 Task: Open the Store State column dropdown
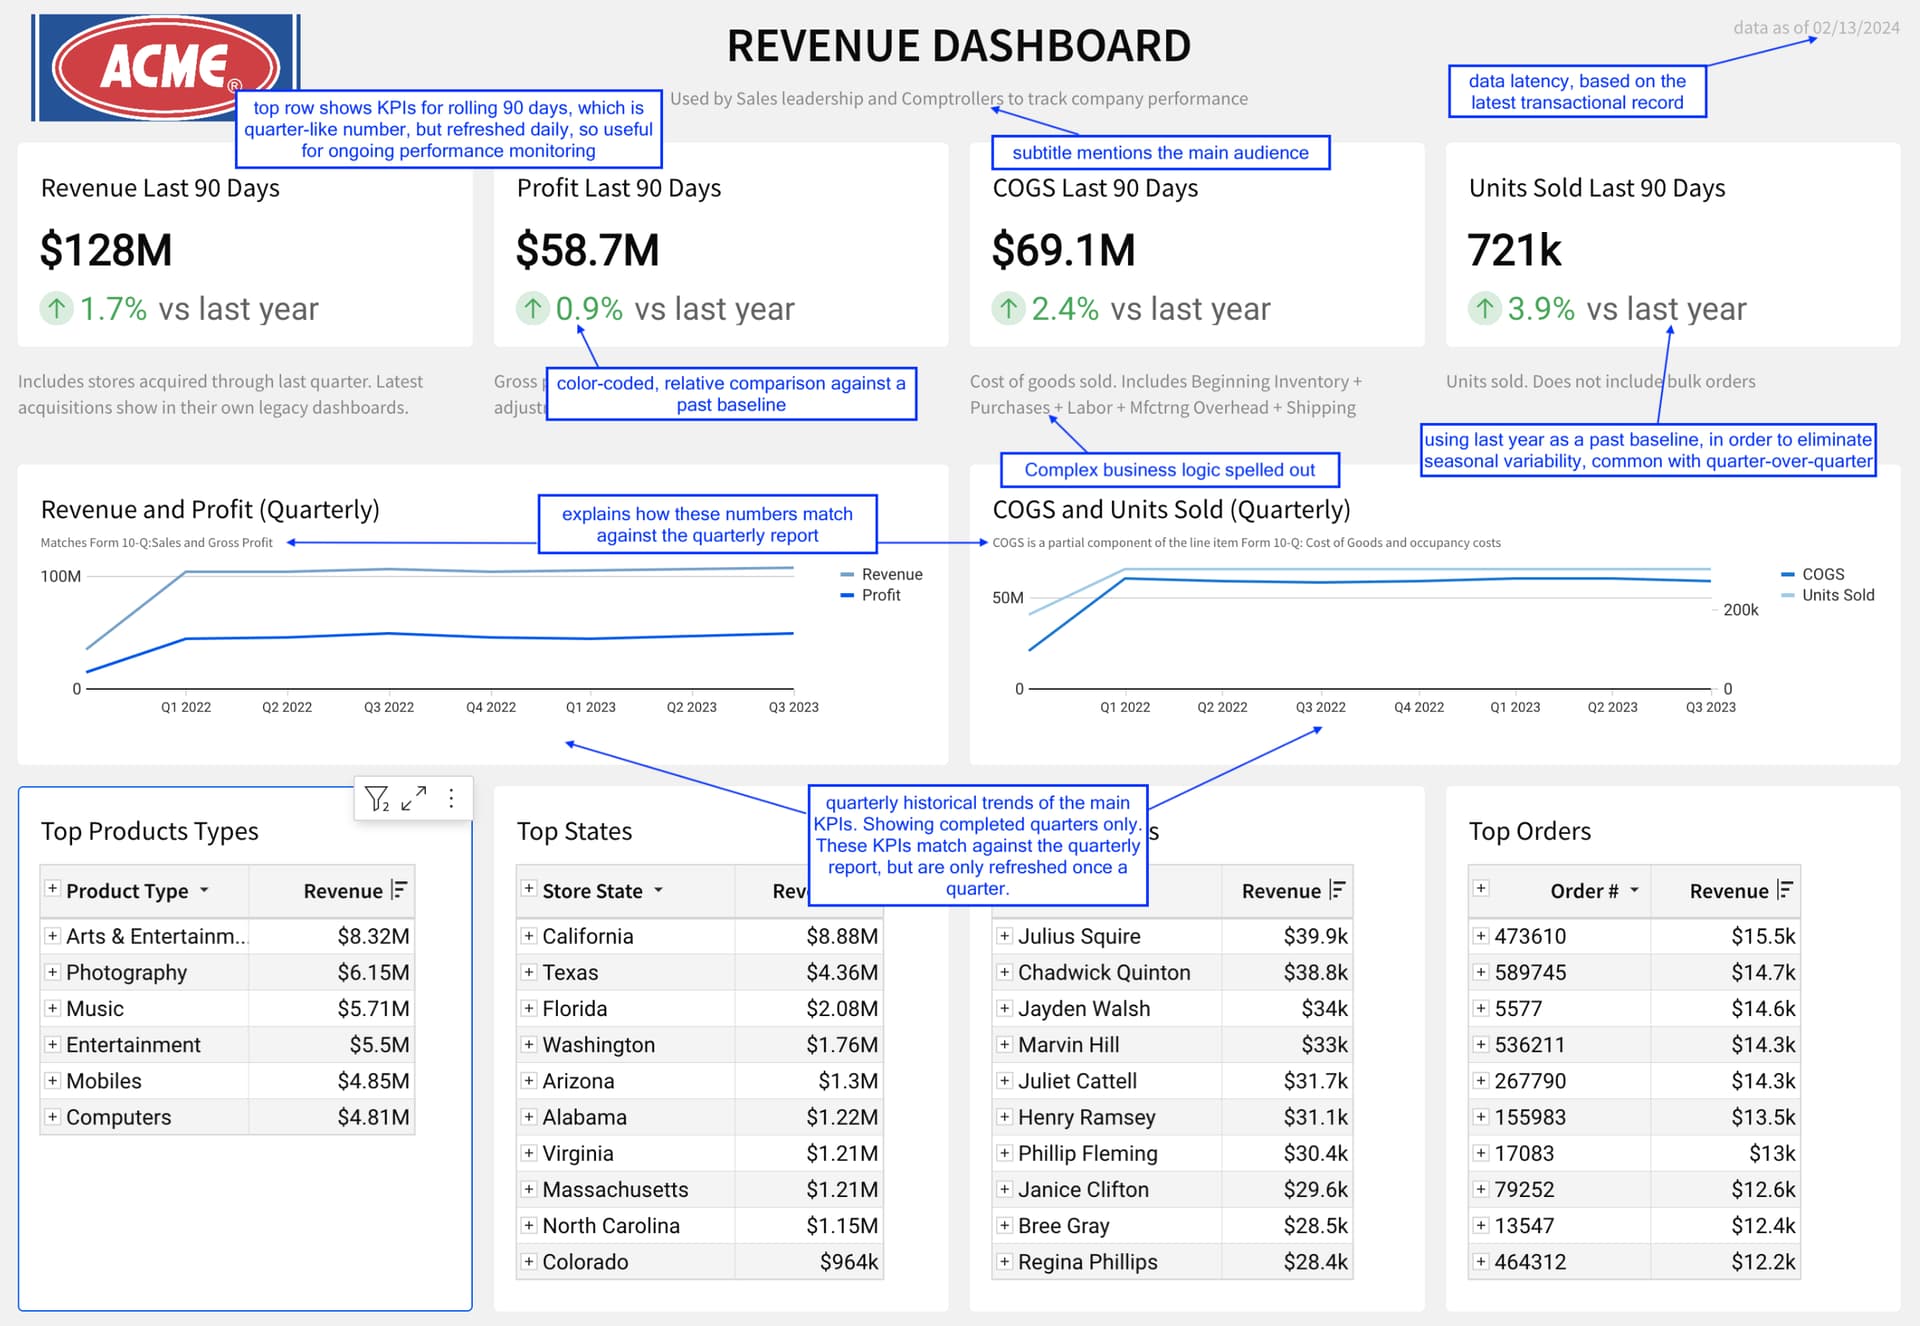[x=657, y=890]
